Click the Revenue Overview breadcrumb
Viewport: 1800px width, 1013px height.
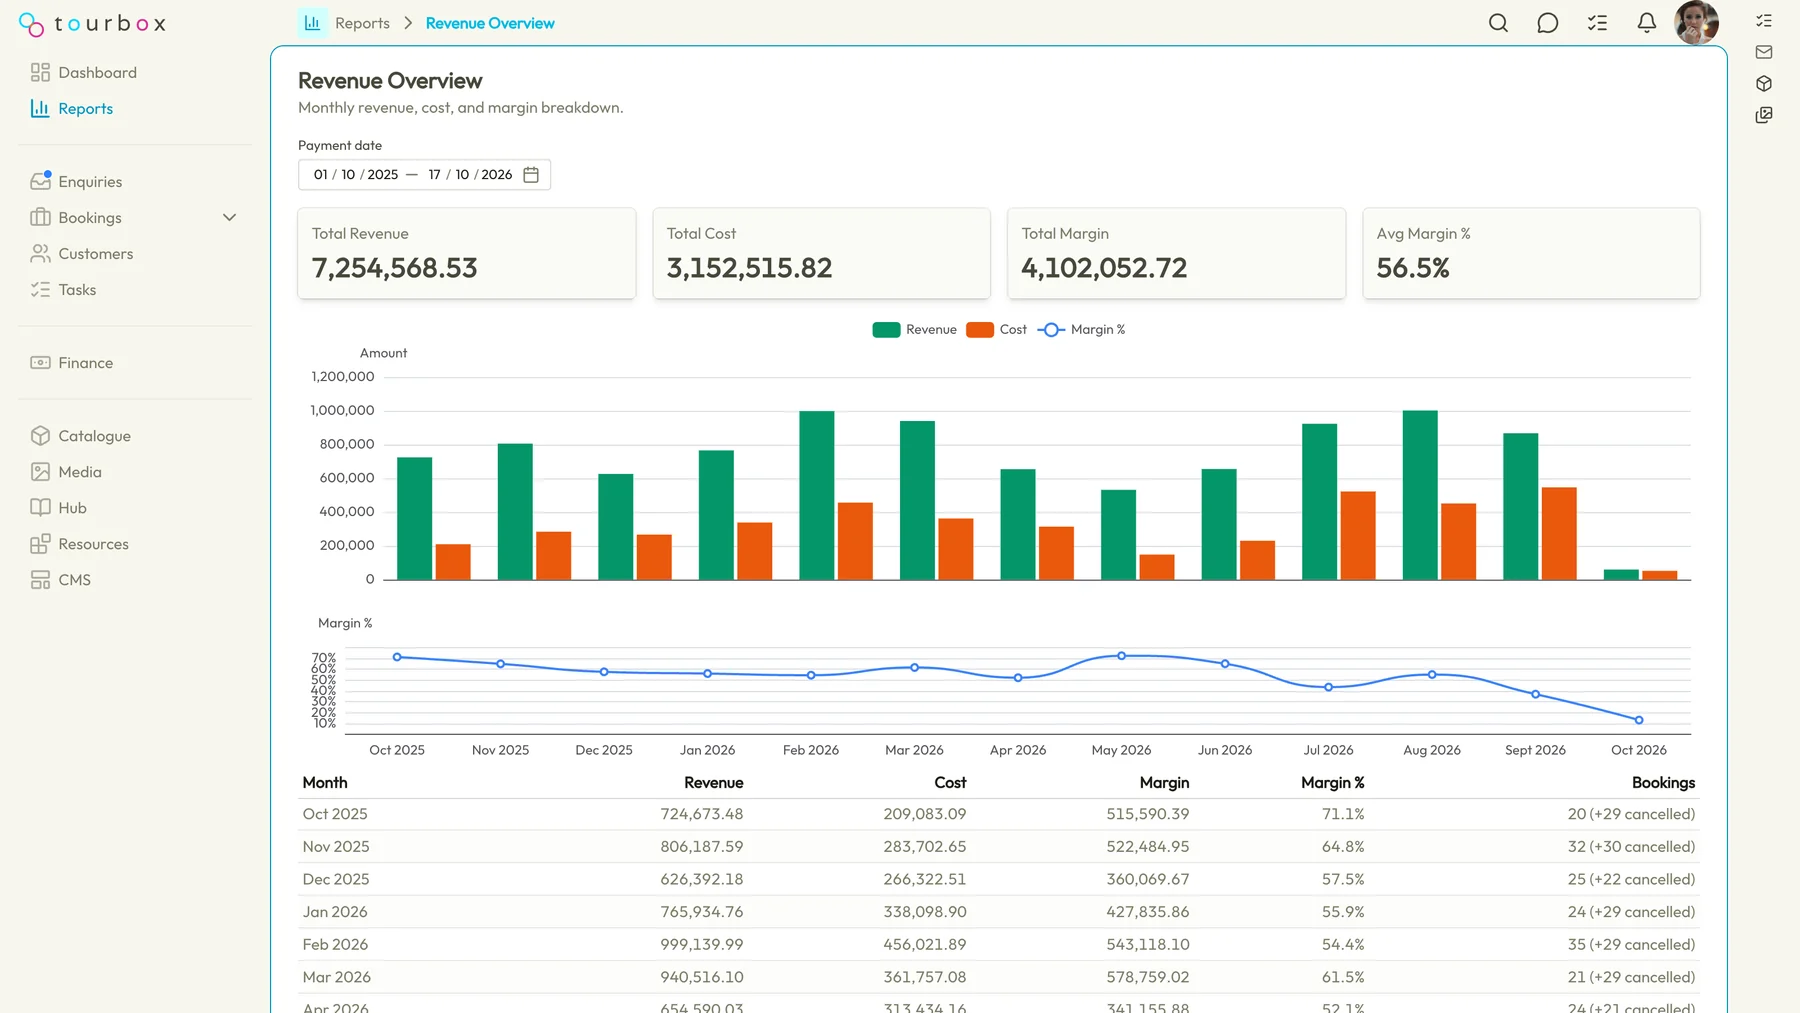(x=490, y=23)
